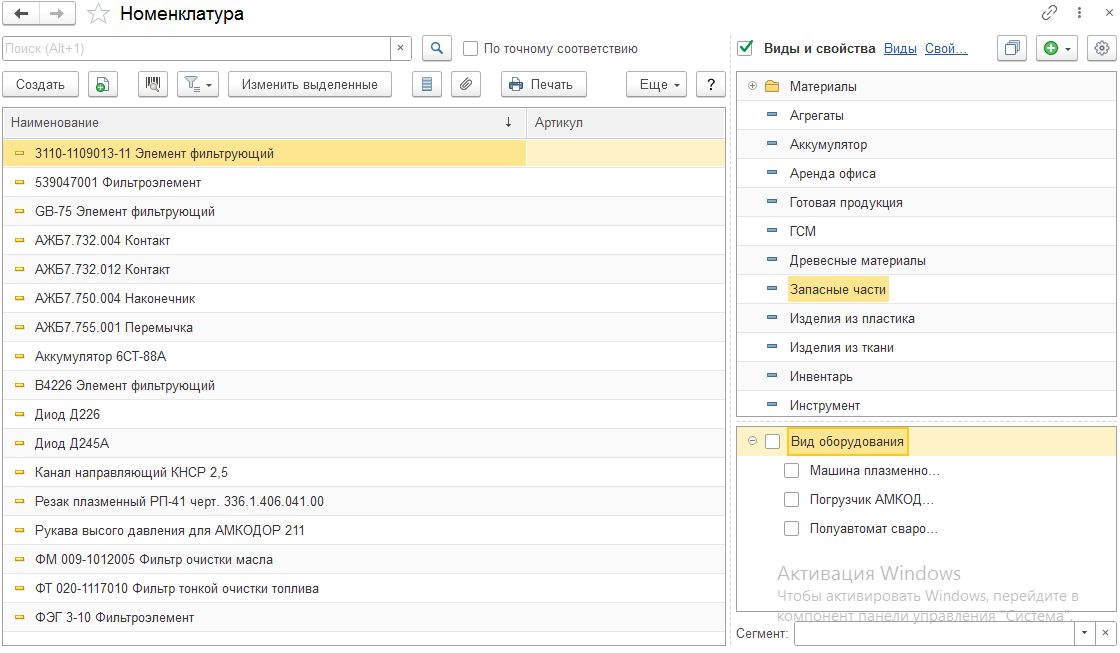Open attached files with paperclip icon

[464, 85]
